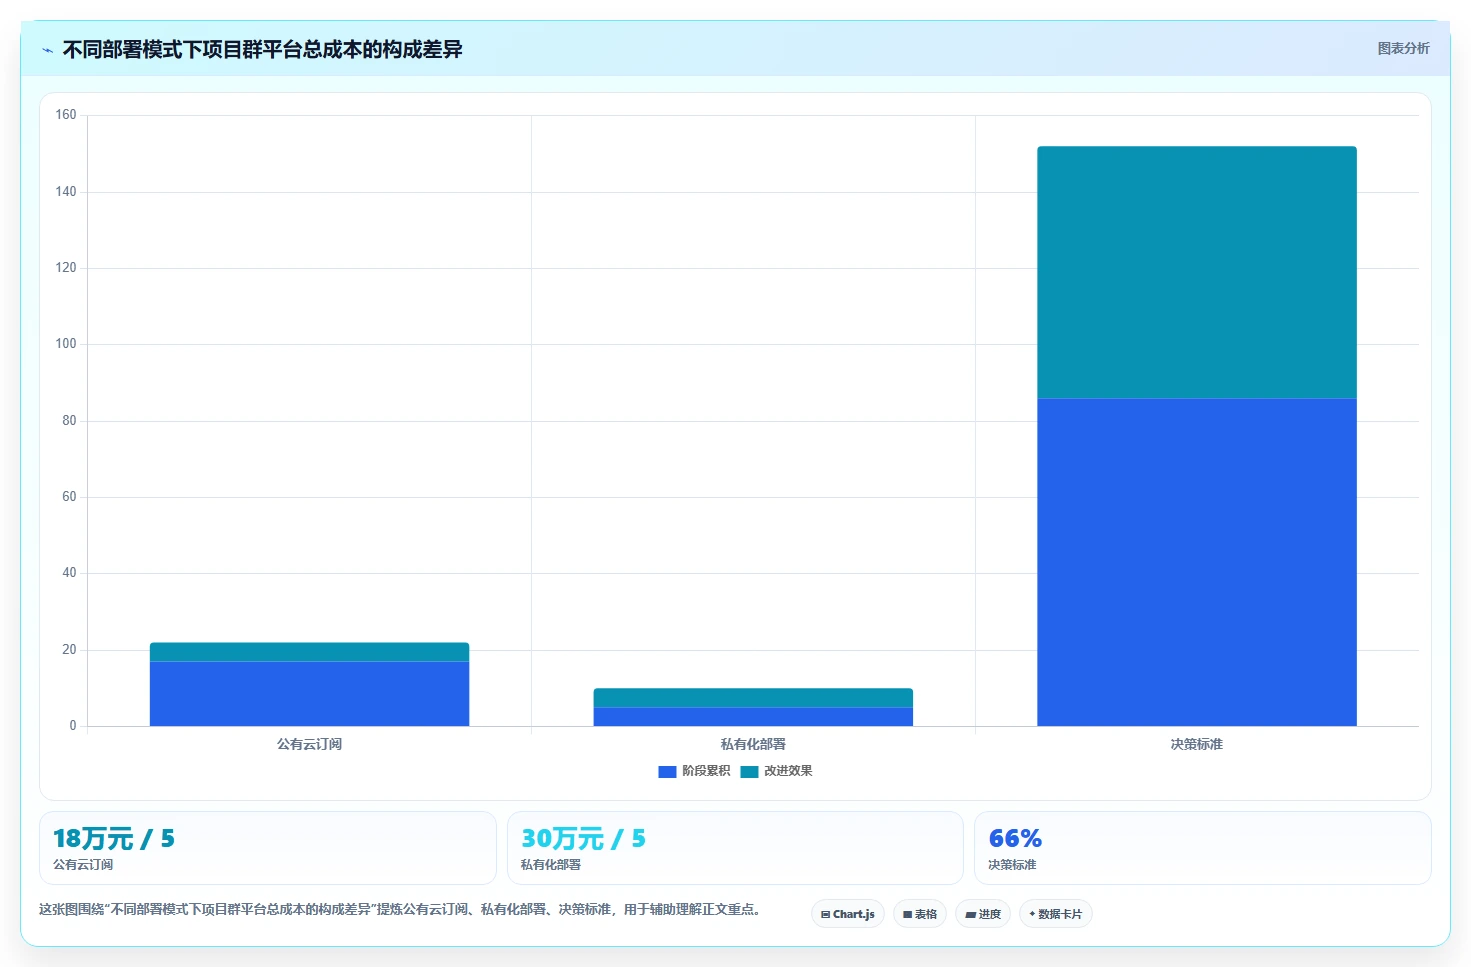Click the teal 决策标准 bar segment
This screenshot has width=1471, height=967.
pos(1197,272)
